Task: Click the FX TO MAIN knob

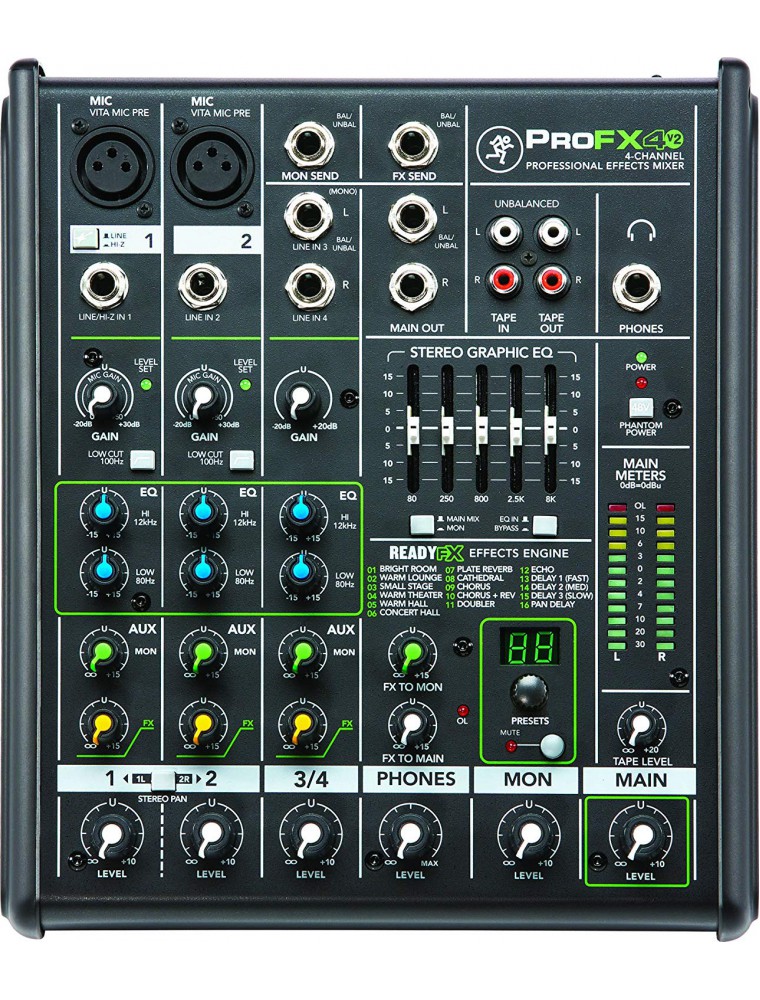Action: [412, 723]
